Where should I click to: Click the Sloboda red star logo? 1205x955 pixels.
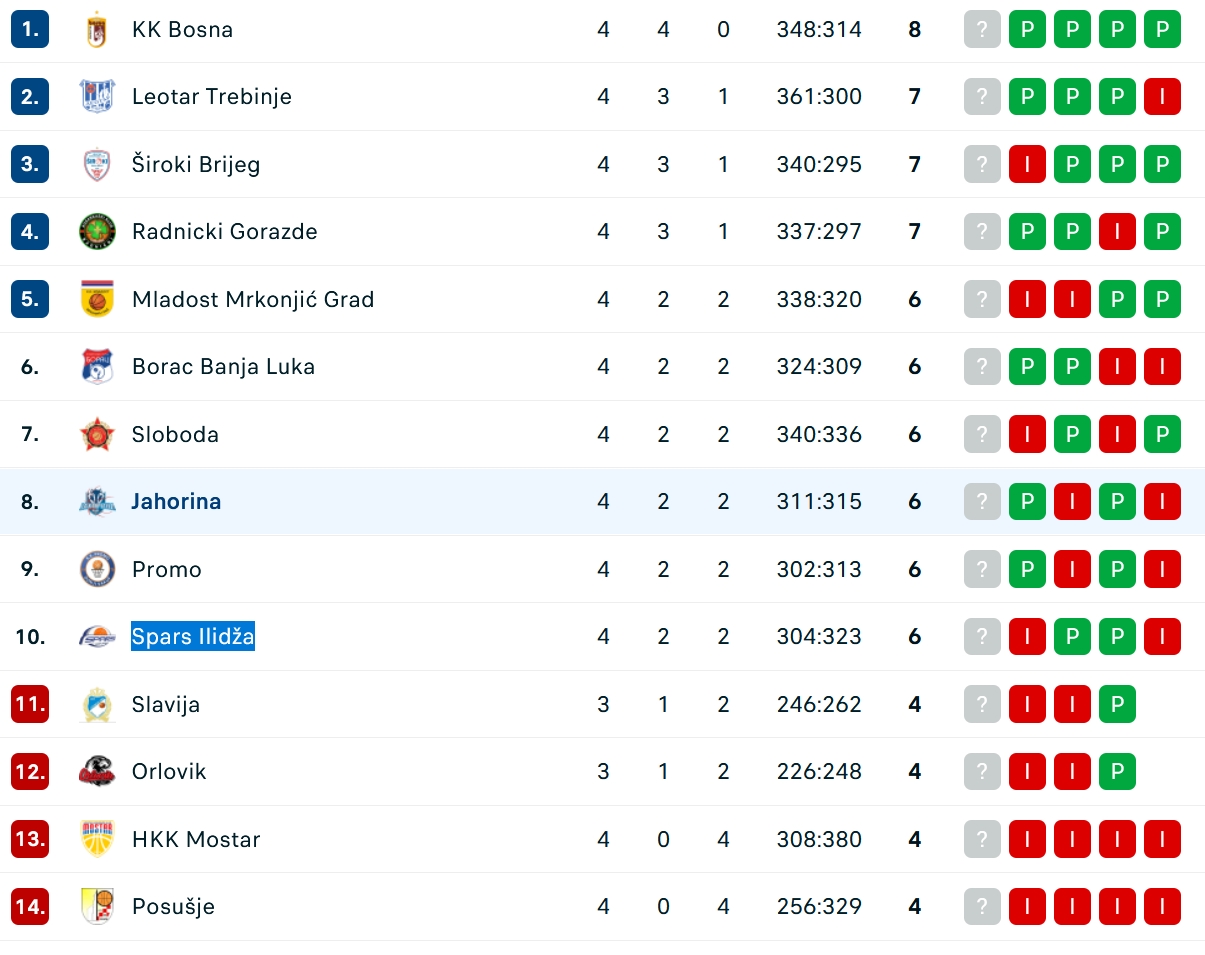(97, 434)
